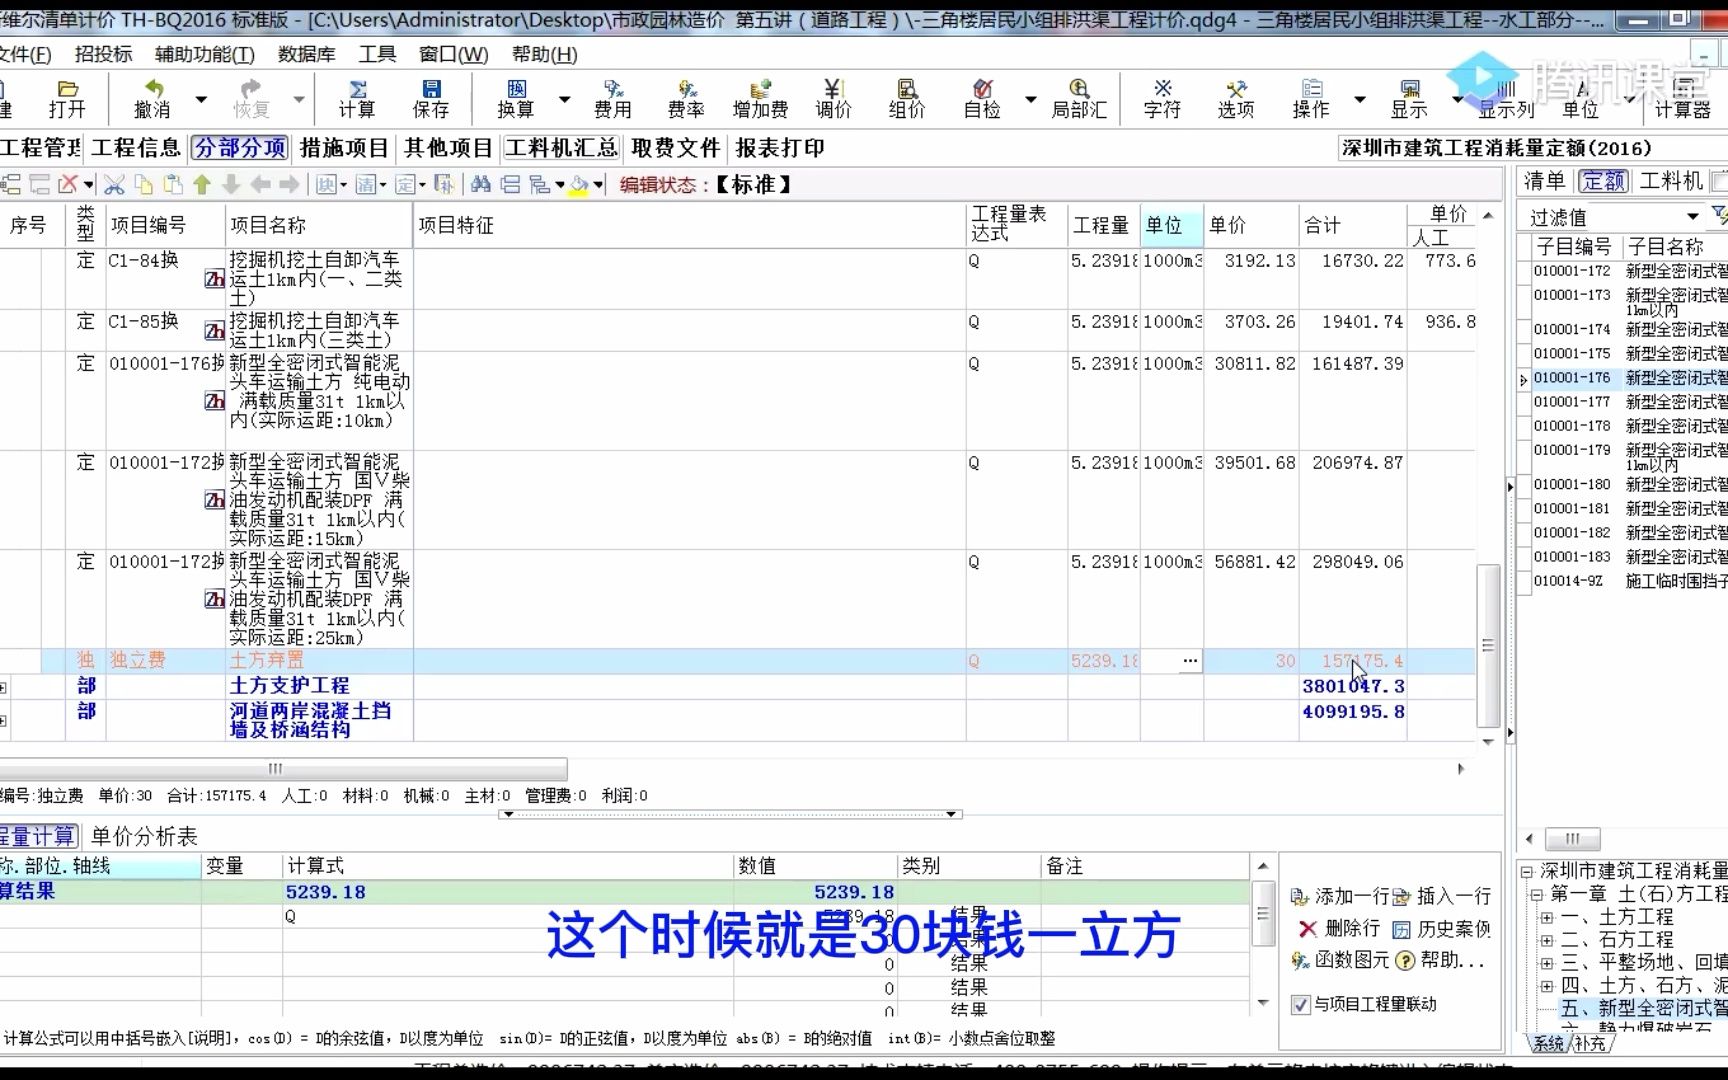Image resolution: width=1728 pixels, height=1080 pixels.
Task: Switch to the 单价分析表 tab
Action: pyautogui.click(x=144, y=837)
